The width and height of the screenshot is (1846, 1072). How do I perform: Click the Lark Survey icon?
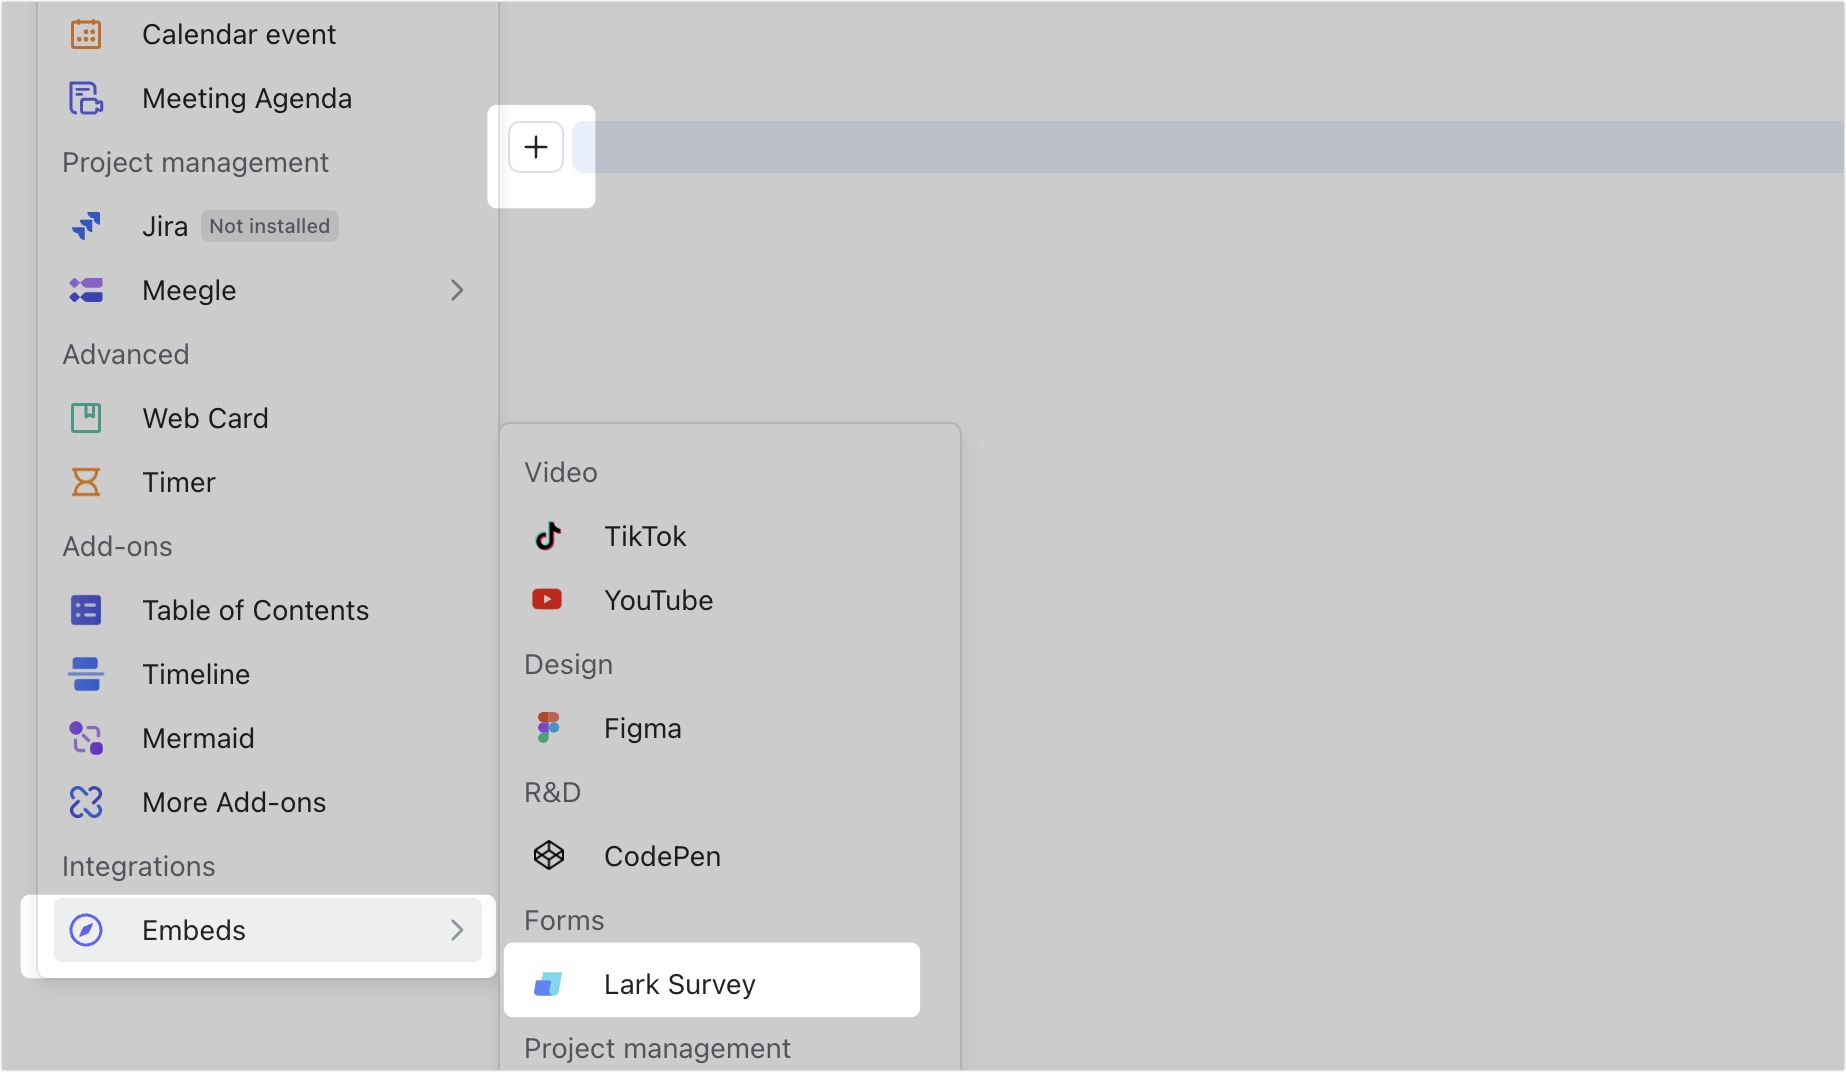(548, 983)
